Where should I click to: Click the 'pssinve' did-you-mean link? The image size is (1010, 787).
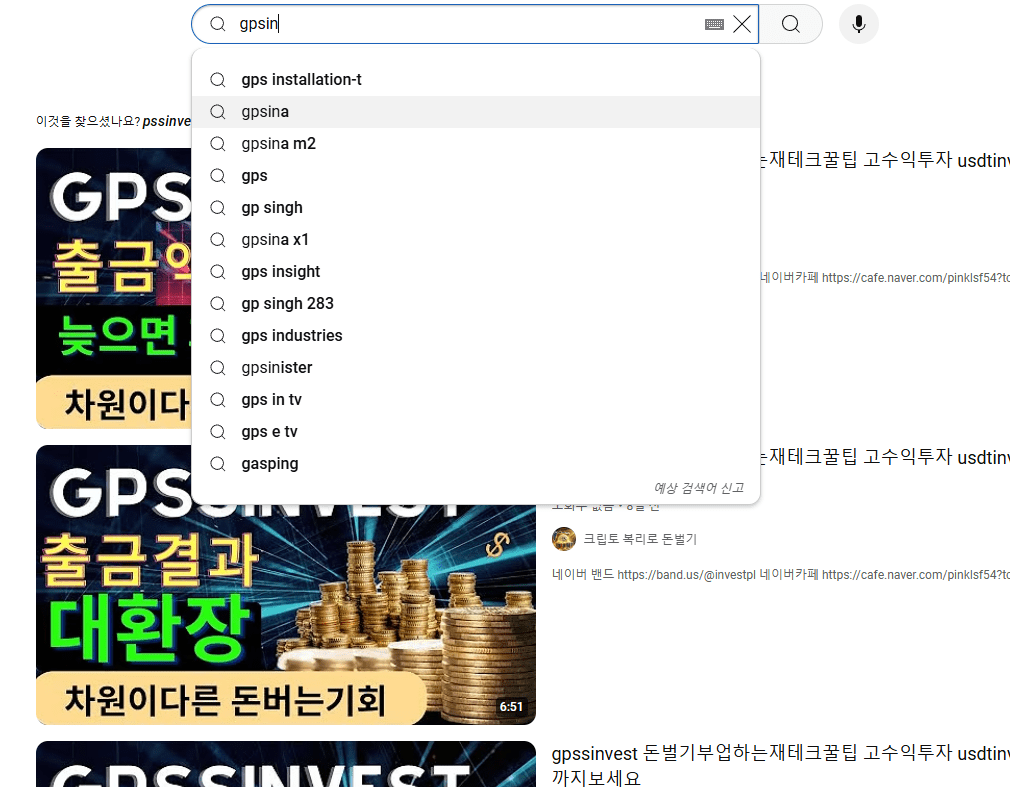[x=166, y=121]
